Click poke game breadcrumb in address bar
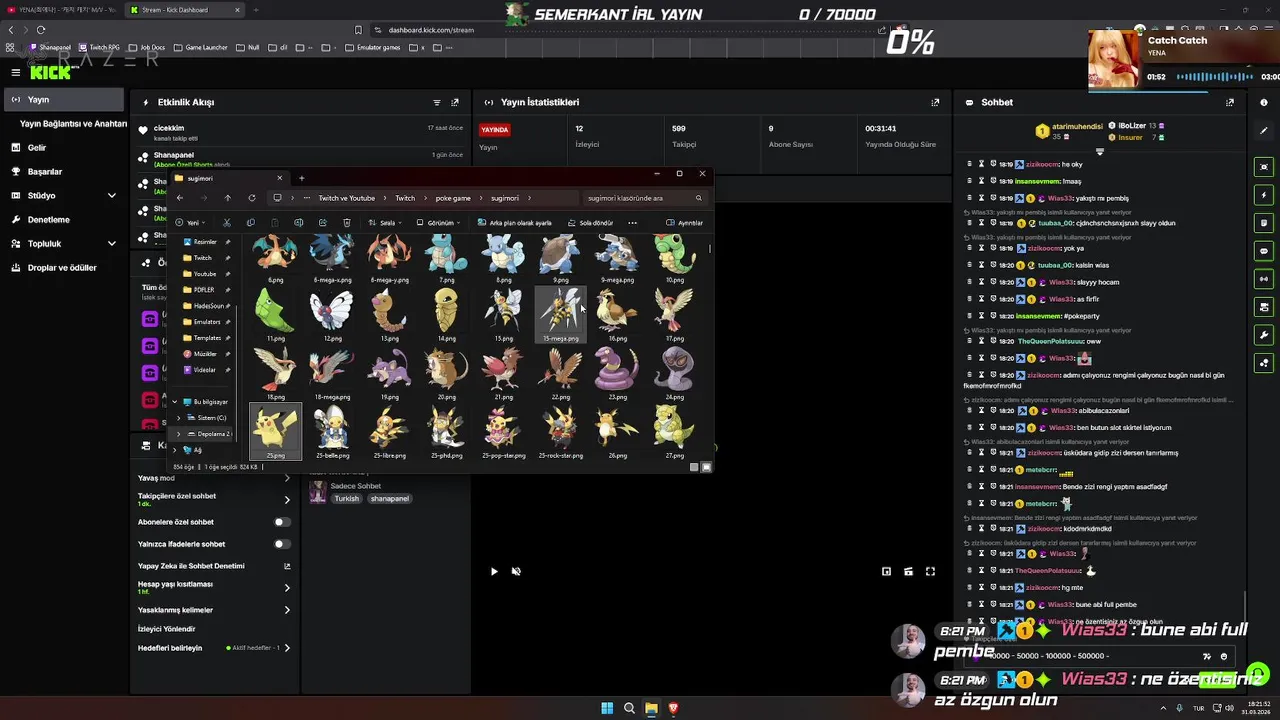The image size is (1280, 720). click(x=453, y=198)
